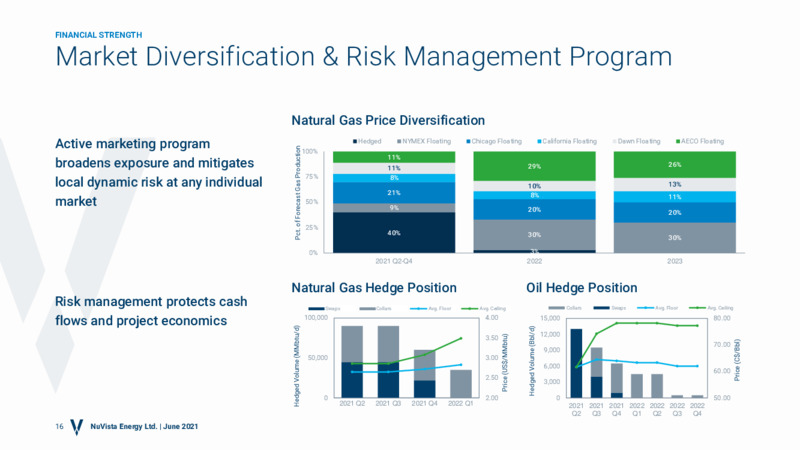
Task: Click the page number '16' in the footer
Action: click(x=59, y=427)
